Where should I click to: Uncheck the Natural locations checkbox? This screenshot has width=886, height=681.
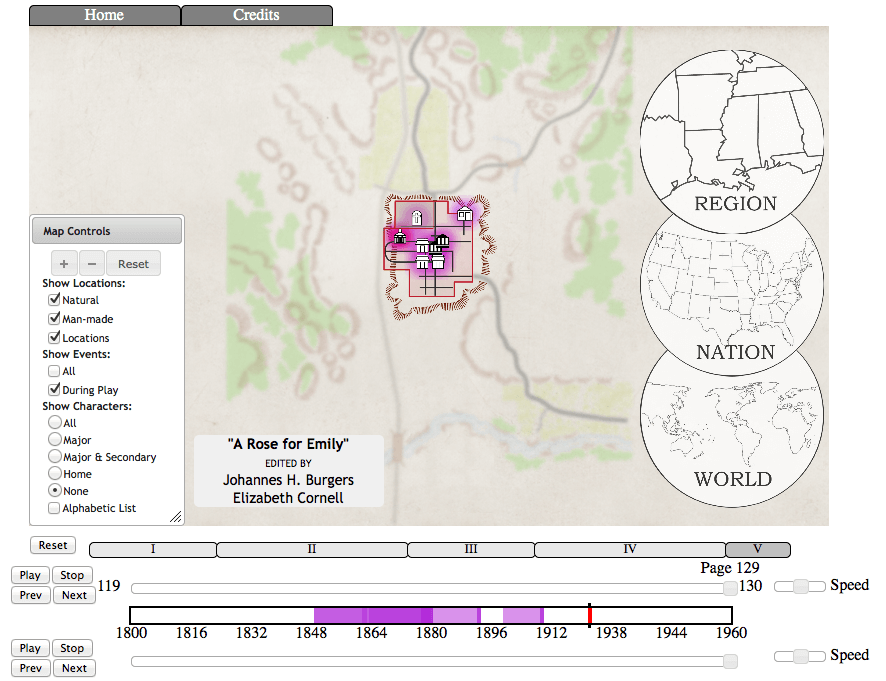click(54, 300)
